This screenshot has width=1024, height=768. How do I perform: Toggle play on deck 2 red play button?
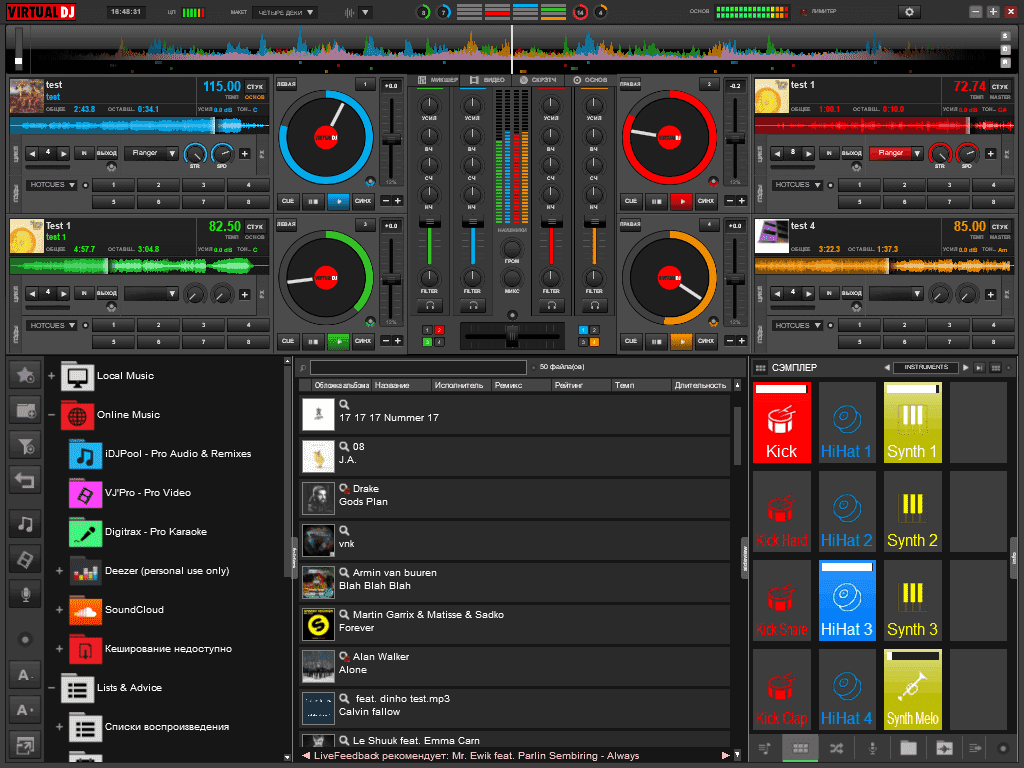(681, 201)
